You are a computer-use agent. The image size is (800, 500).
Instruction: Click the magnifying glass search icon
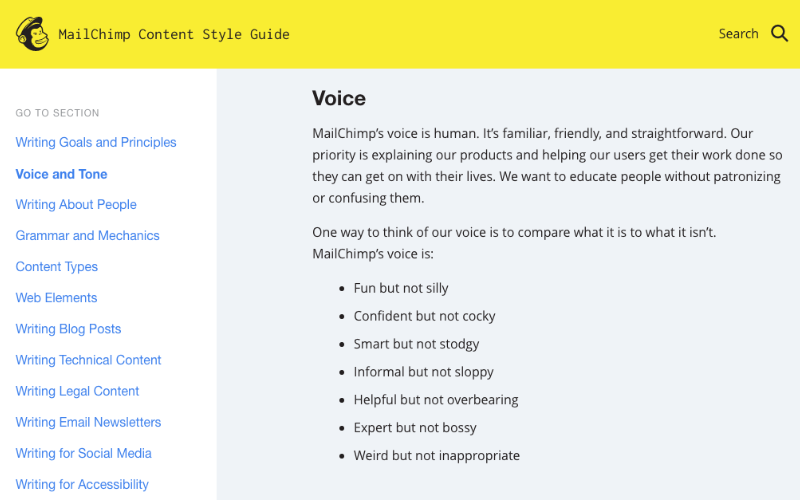(x=780, y=34)
